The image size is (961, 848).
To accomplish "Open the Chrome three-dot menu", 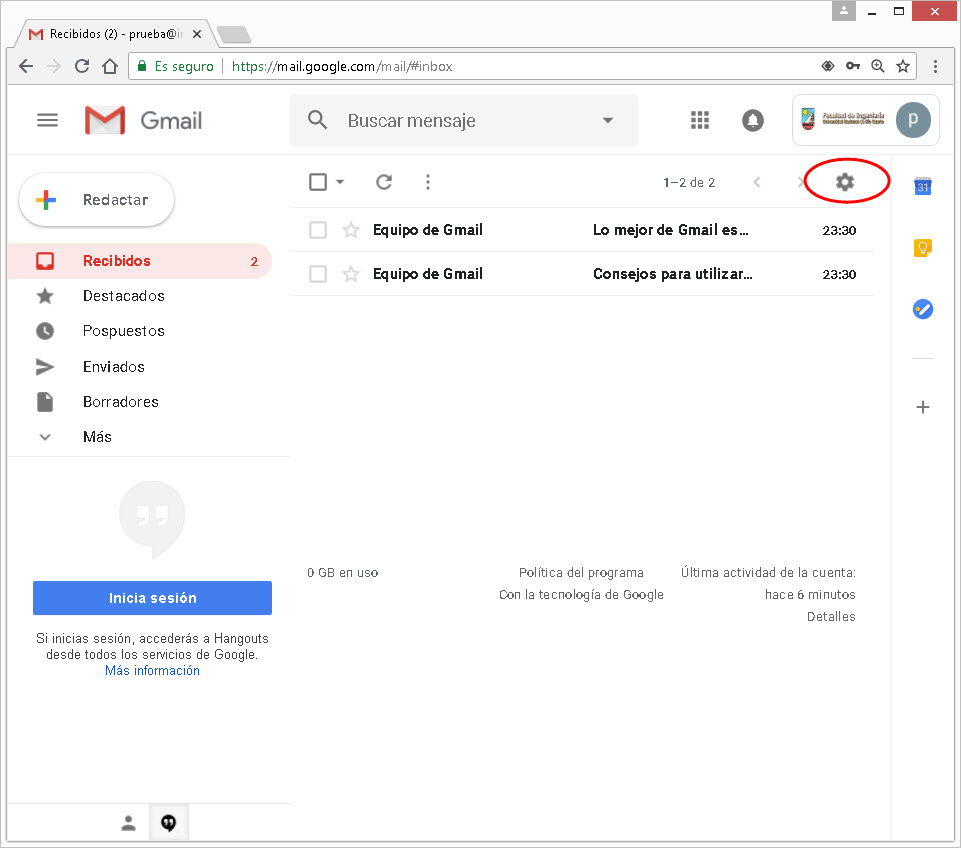I will (935, 66).
